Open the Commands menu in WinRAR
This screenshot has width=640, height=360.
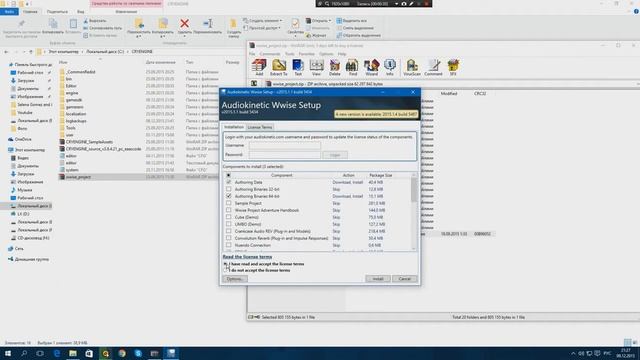point(270,54)
